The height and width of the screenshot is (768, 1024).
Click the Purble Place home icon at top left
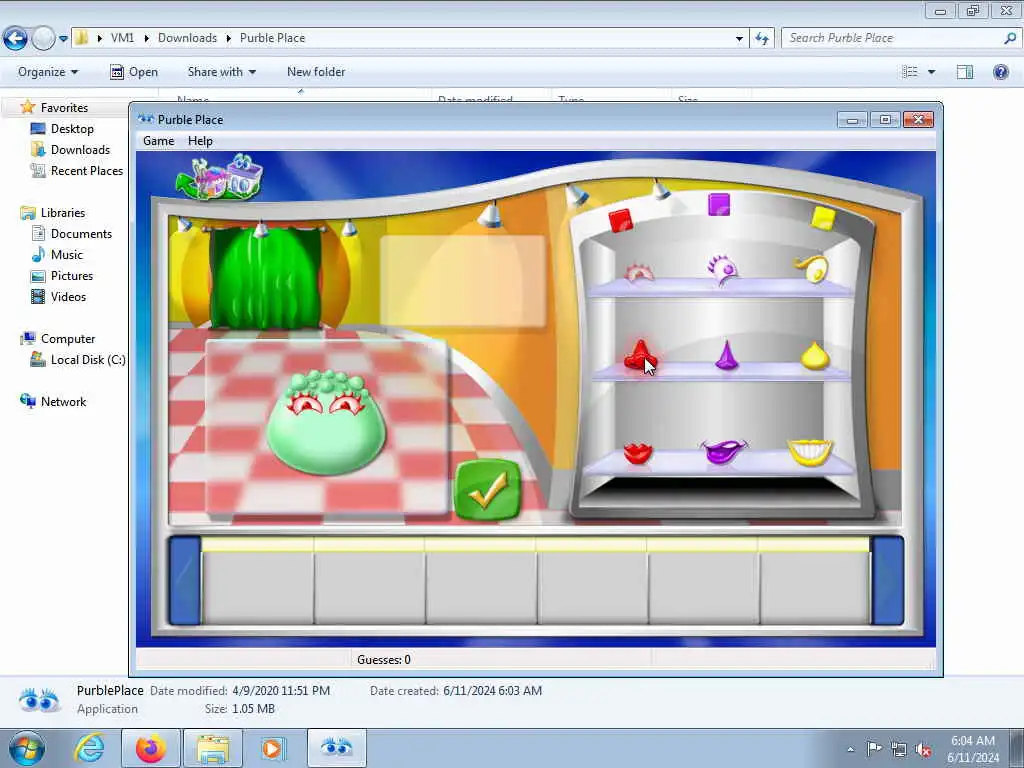(219, 176)
